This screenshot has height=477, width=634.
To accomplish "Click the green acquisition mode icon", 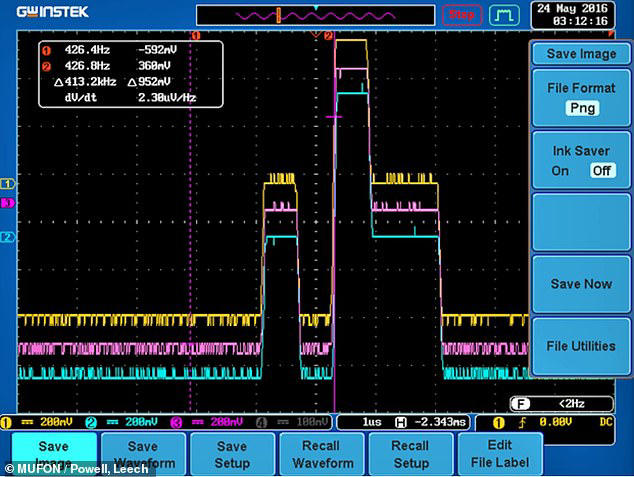I will coord(504,15).
